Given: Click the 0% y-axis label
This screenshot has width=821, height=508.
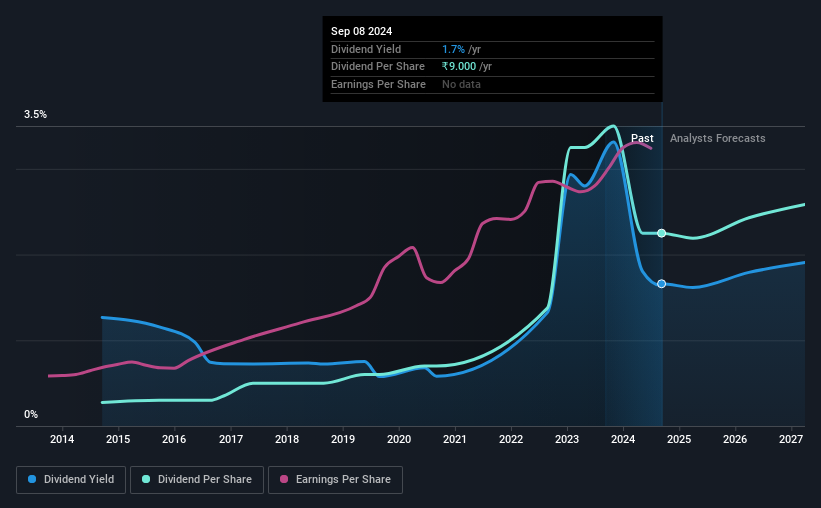Looking at the screenshot, I should pos(31,414).
